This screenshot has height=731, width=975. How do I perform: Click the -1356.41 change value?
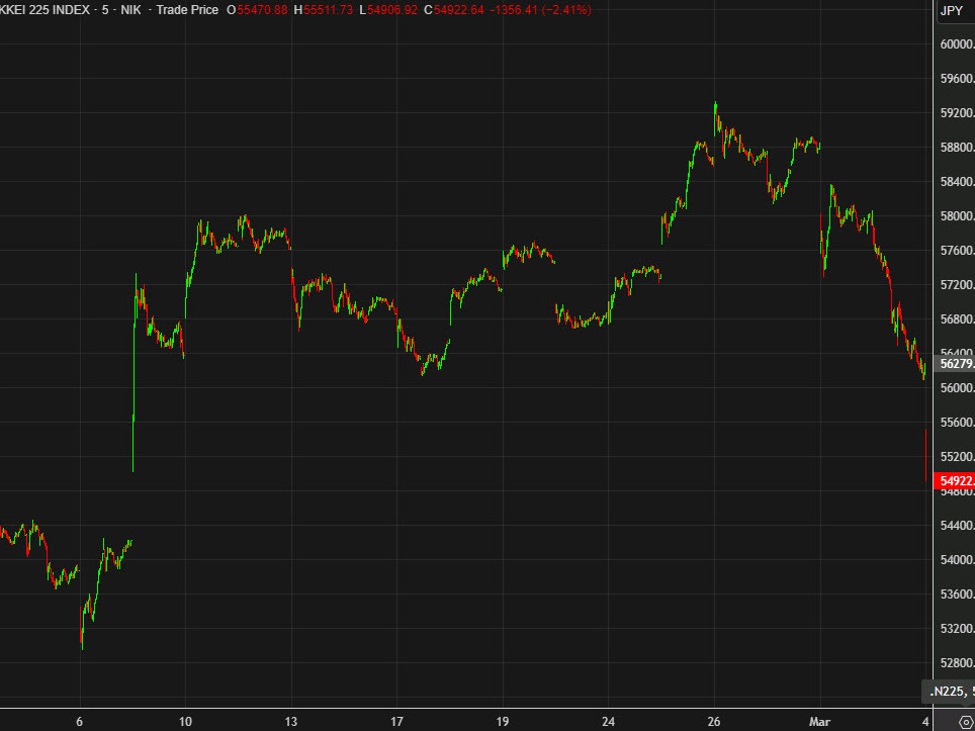point(516,10)
